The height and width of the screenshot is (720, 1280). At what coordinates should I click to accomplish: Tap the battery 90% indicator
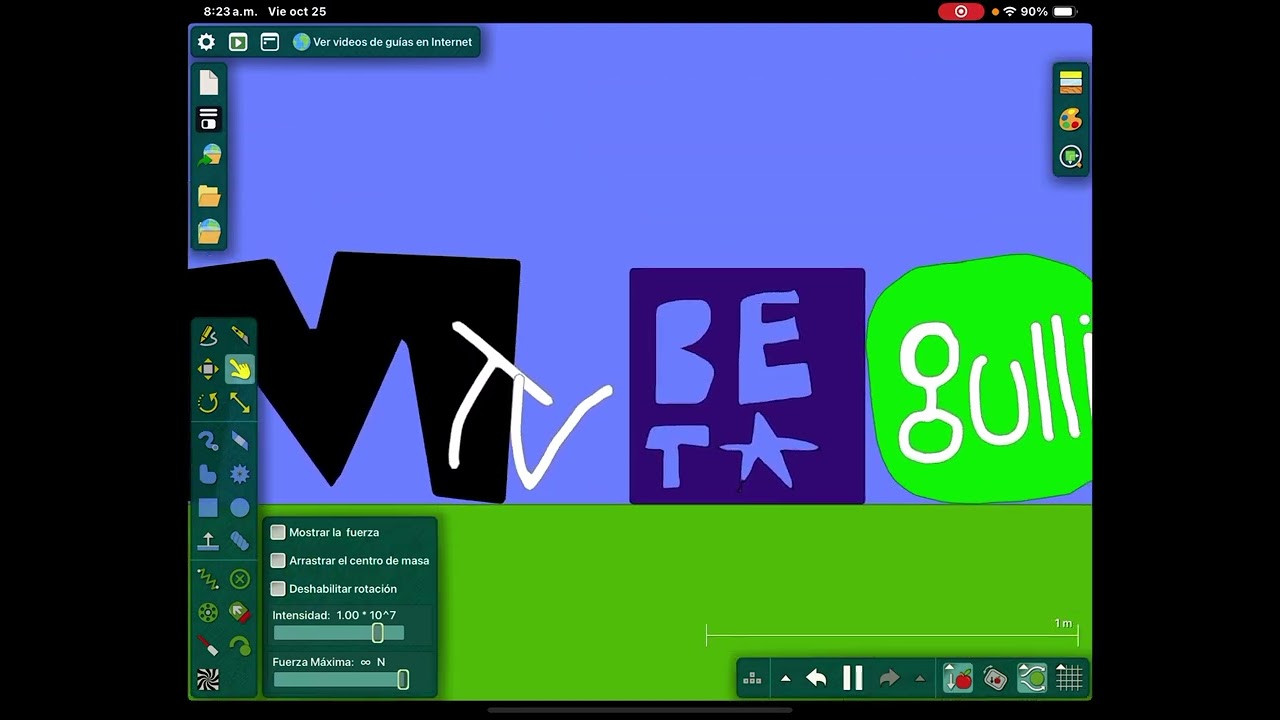pyautogui.click(x=1048, y=12)
